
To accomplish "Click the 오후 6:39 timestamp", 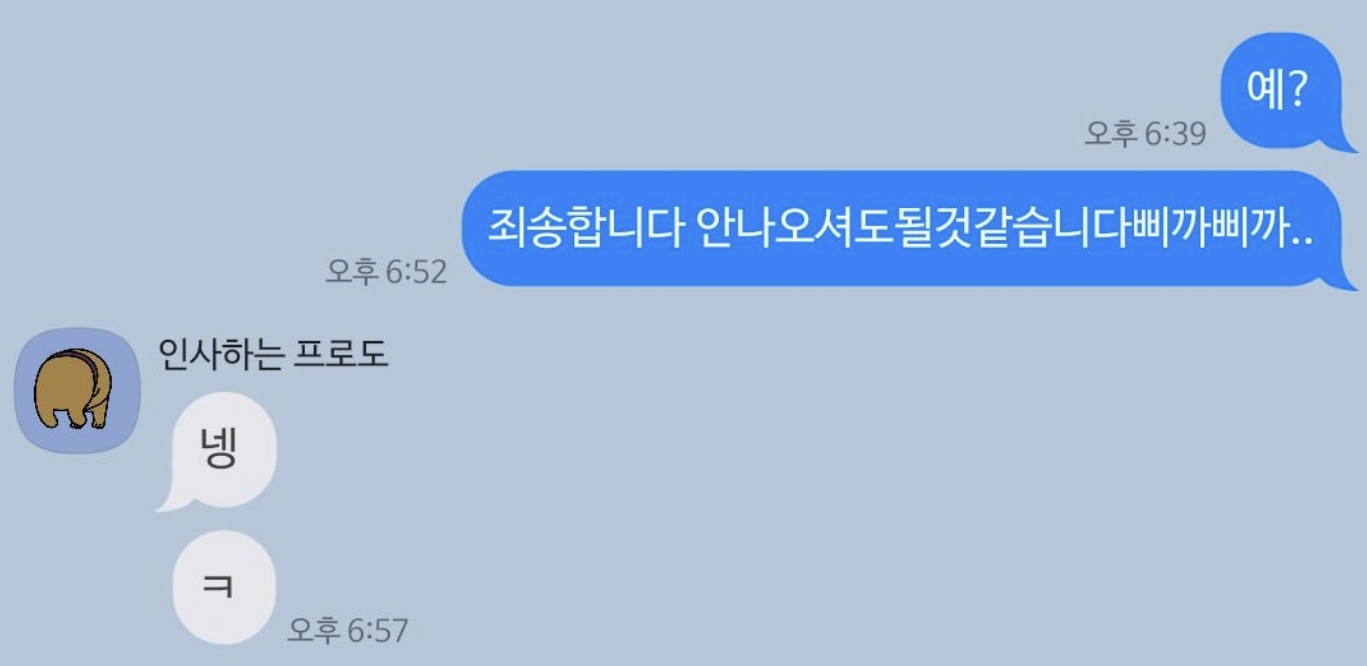I will (x=1145, y=134).
